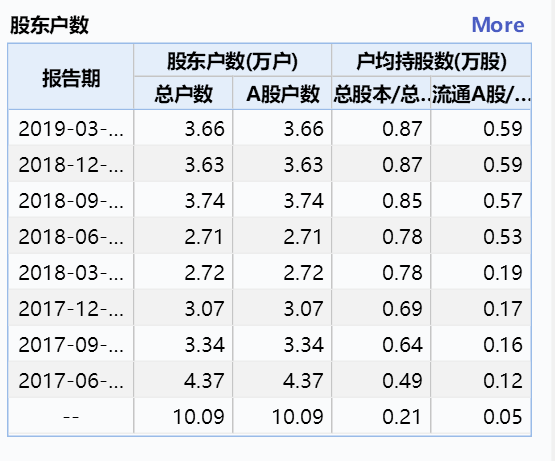
Task: Open the More link for 股东户数
Action: coord(498,25)
